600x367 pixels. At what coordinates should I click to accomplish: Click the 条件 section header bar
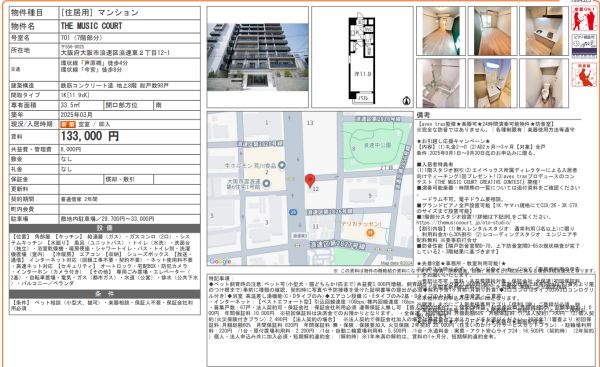(104, 294)
